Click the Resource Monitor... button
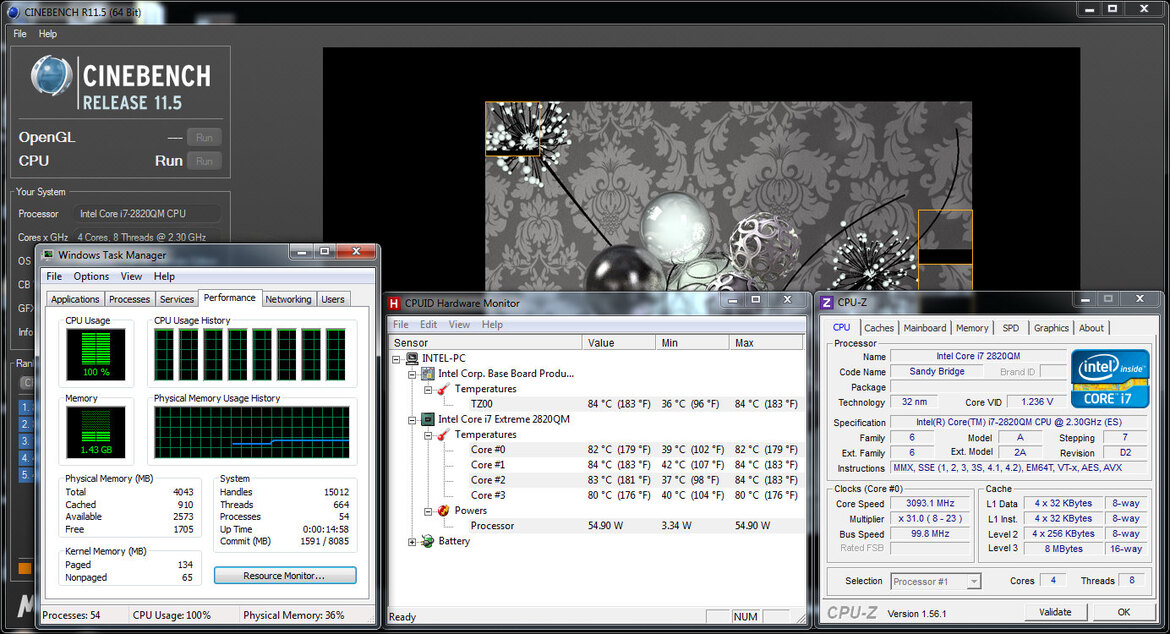Viewport: 1170px width, 634px height. pyautogui.click(x=284, y=576)
